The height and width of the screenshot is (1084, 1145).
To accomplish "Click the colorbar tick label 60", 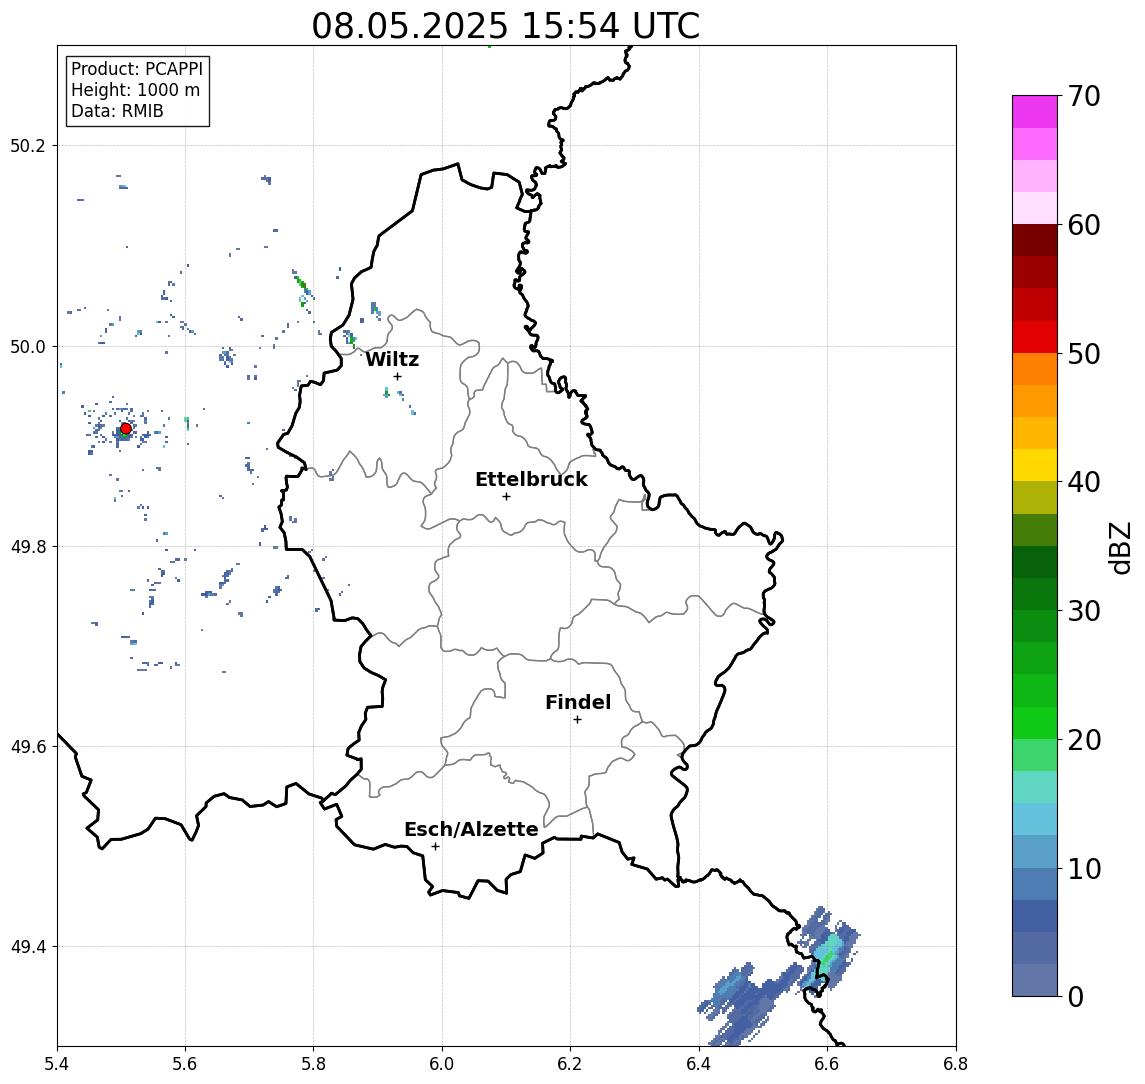I will point(1084,225).
